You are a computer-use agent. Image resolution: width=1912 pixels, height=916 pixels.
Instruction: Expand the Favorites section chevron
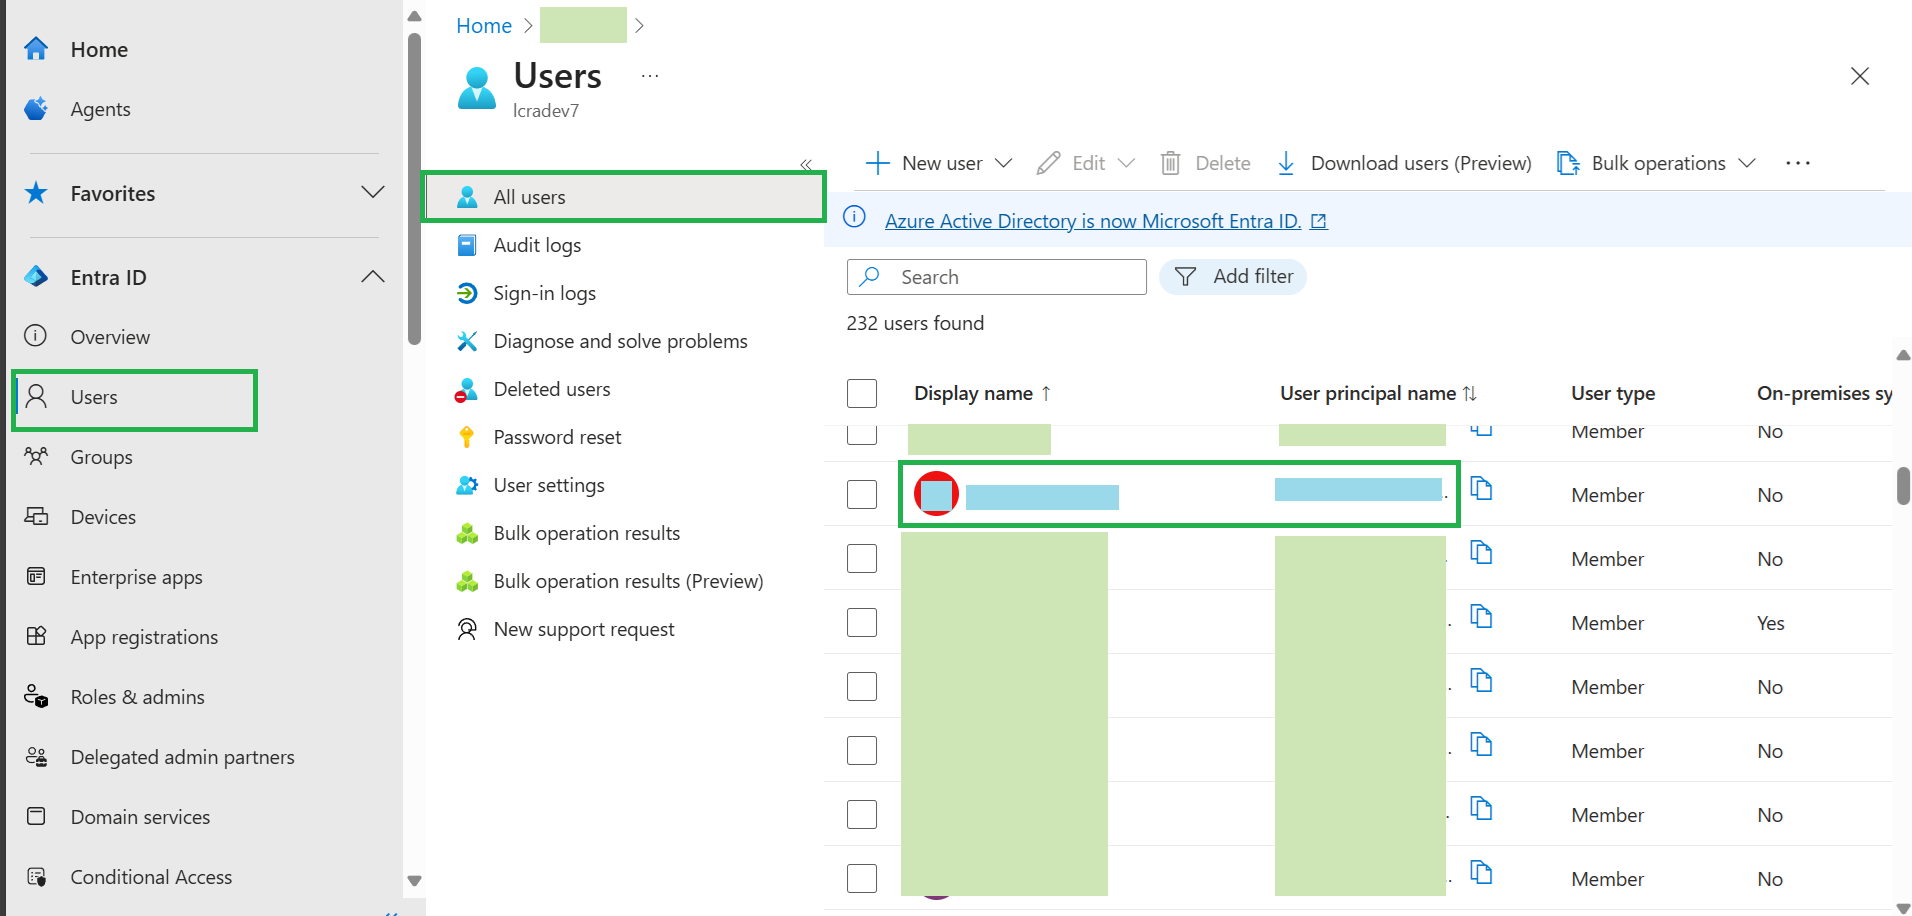click(373, 192)
